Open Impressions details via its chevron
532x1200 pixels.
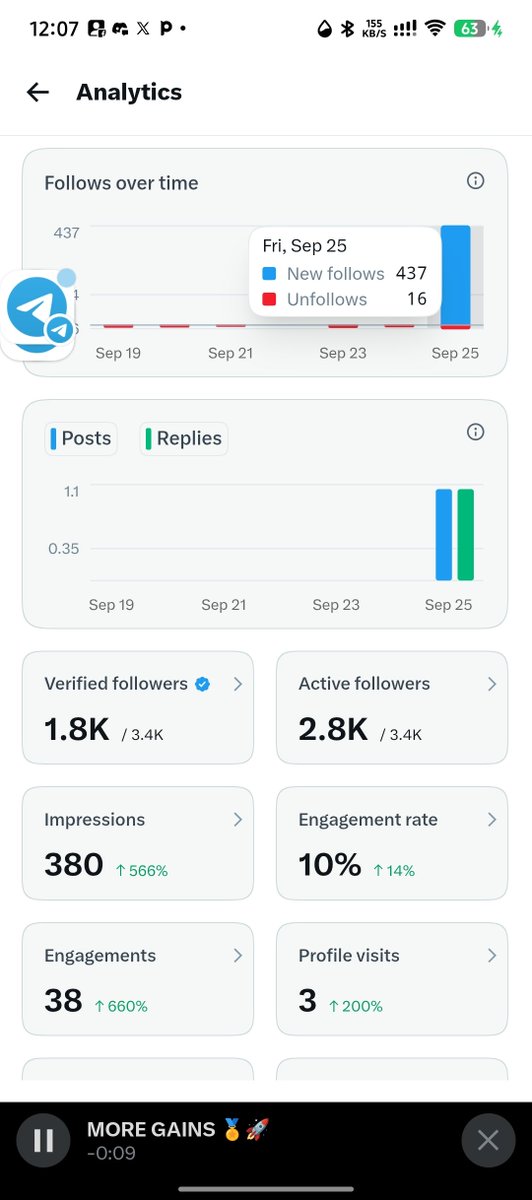[x=238, y=819]
